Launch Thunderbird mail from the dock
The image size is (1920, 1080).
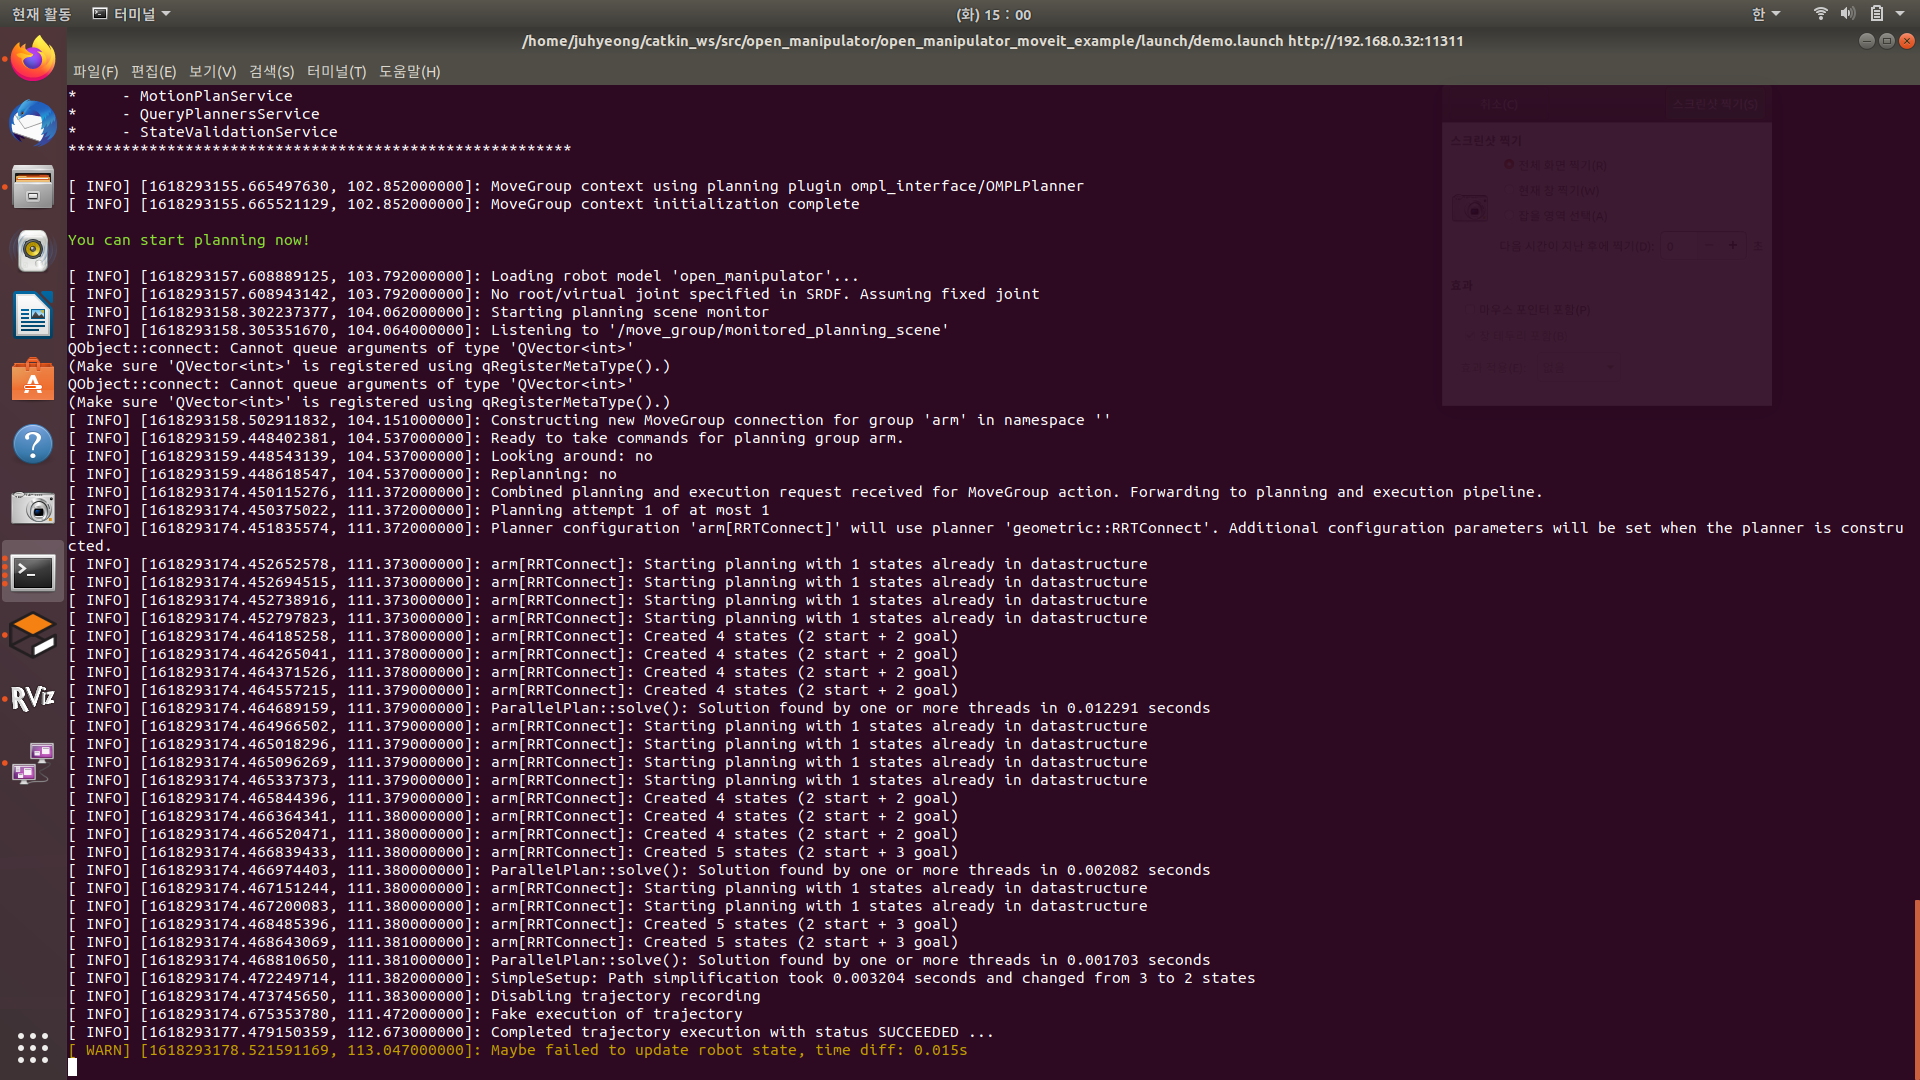pos(33,123)
